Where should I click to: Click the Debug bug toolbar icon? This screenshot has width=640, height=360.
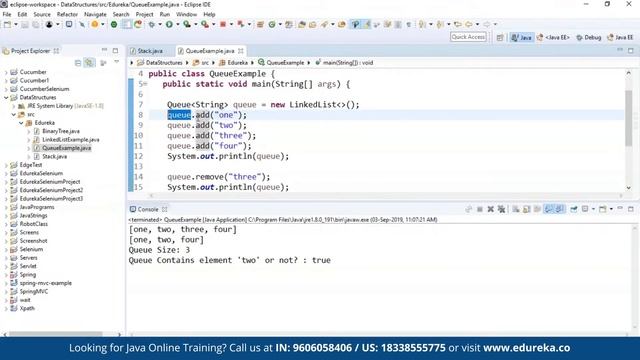pos(151,24)
